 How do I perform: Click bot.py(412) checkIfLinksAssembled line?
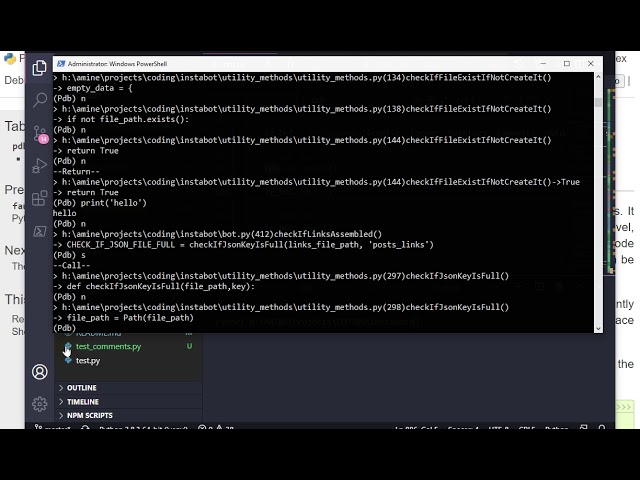pos(218,234)
